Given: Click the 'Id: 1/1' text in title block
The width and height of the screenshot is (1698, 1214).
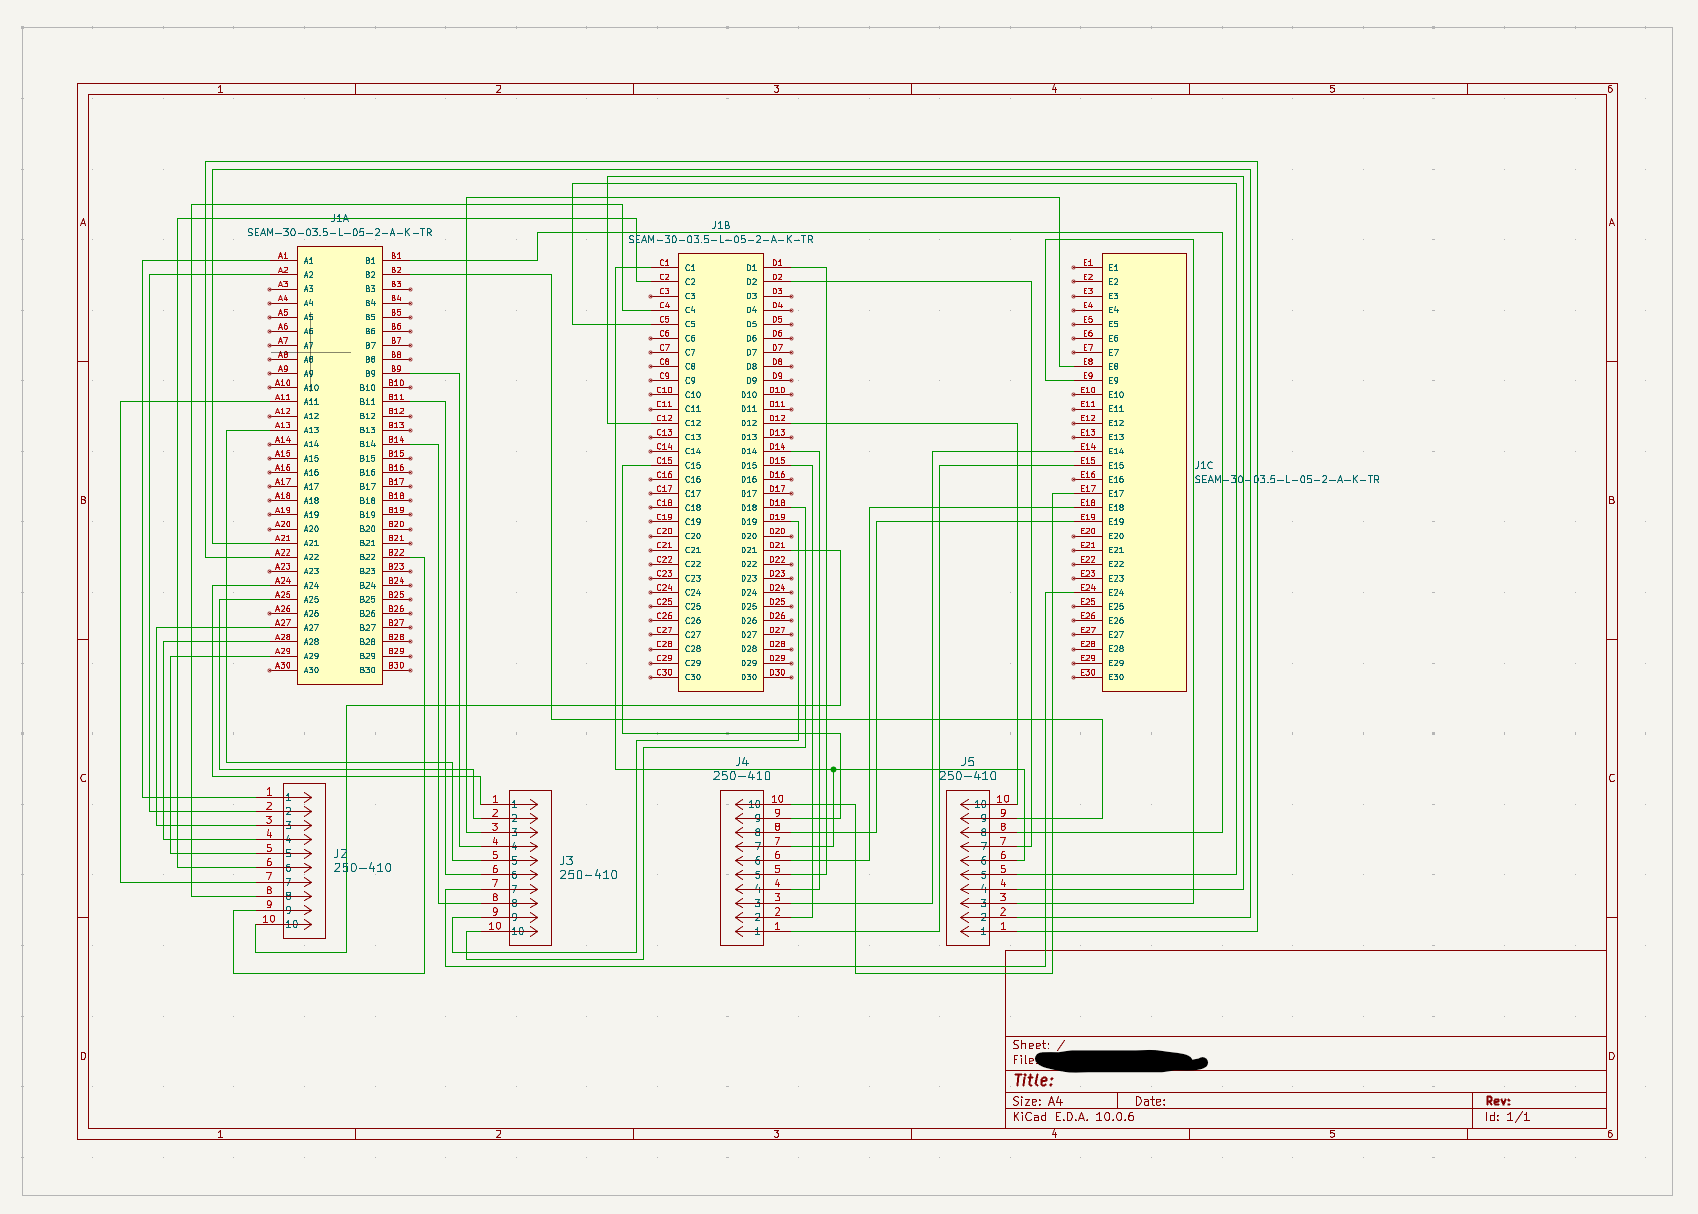Looking at the screenshot, I should (x=1507, y=1117).
